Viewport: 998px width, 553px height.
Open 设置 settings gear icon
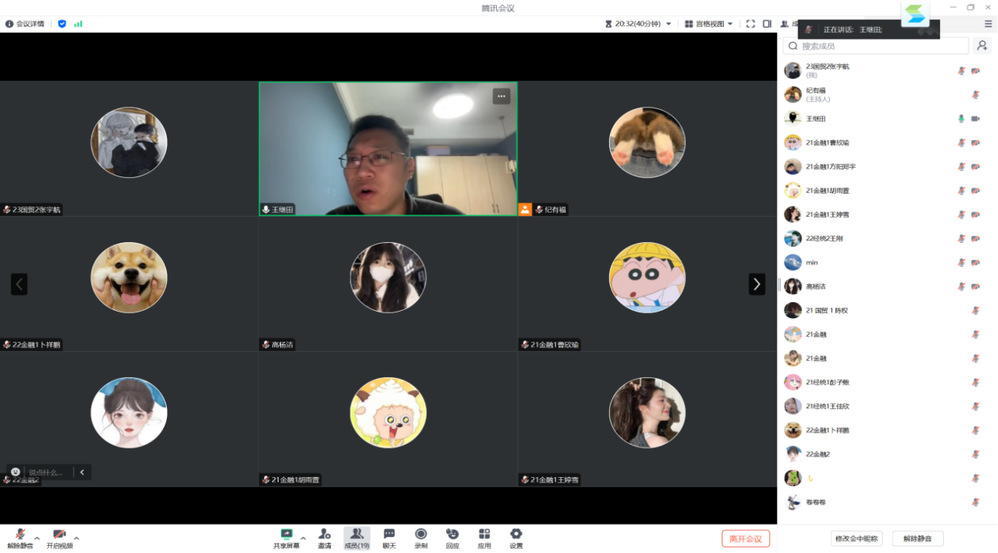pyautogui.click(x=516, y=536)
